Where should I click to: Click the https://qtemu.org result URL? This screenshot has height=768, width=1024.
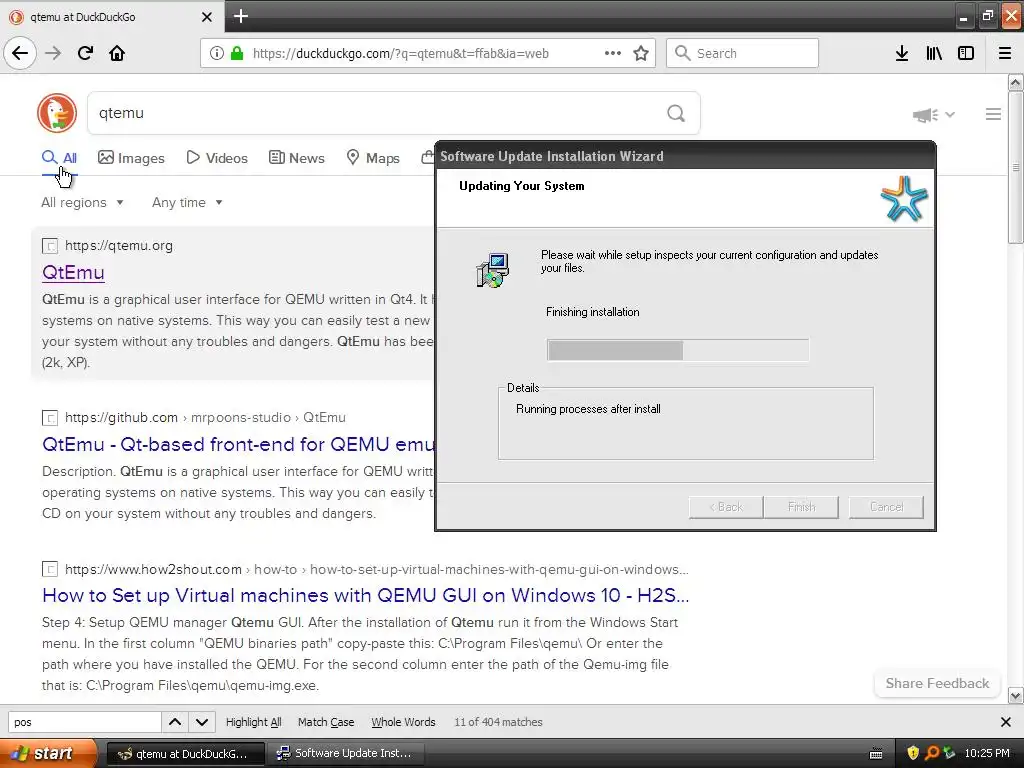(119, 246)
